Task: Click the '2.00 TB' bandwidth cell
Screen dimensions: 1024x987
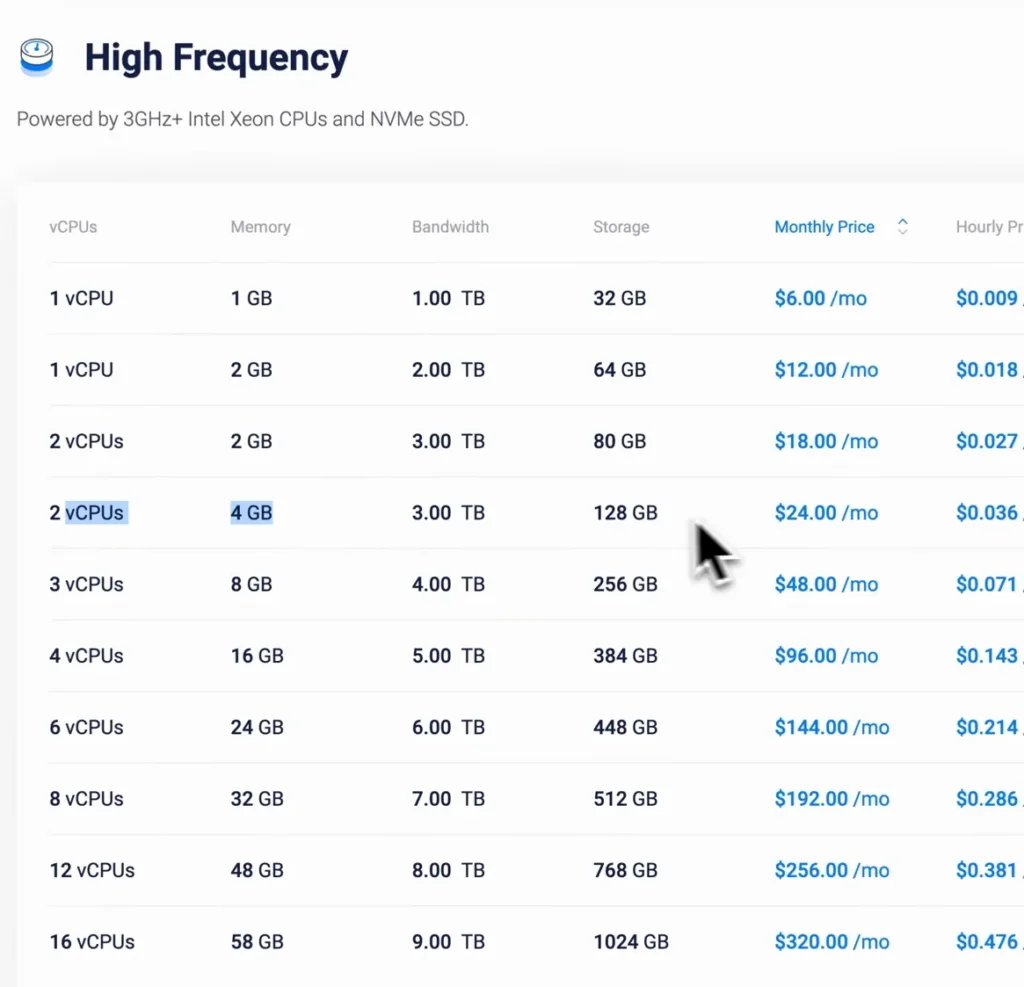Action: click(x=449, y=370)
